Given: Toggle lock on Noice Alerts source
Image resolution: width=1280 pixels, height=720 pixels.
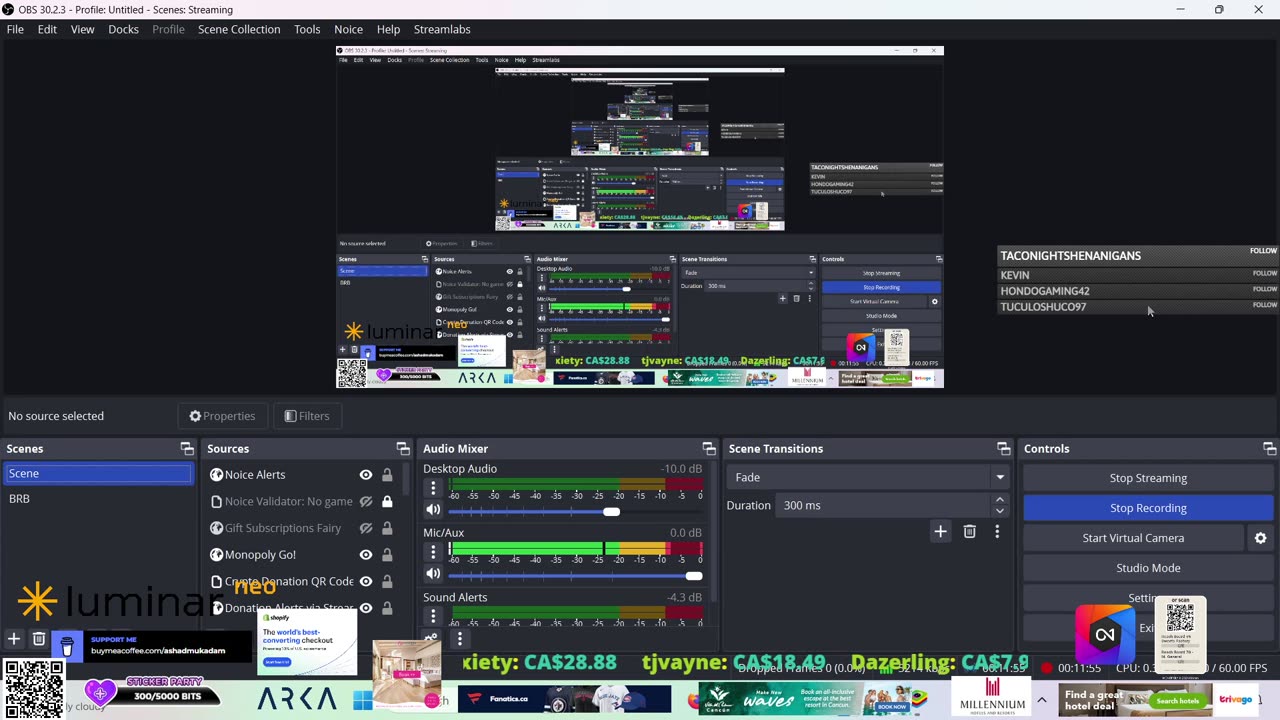Looking at the screenshot, I should [x=387, y=475].
